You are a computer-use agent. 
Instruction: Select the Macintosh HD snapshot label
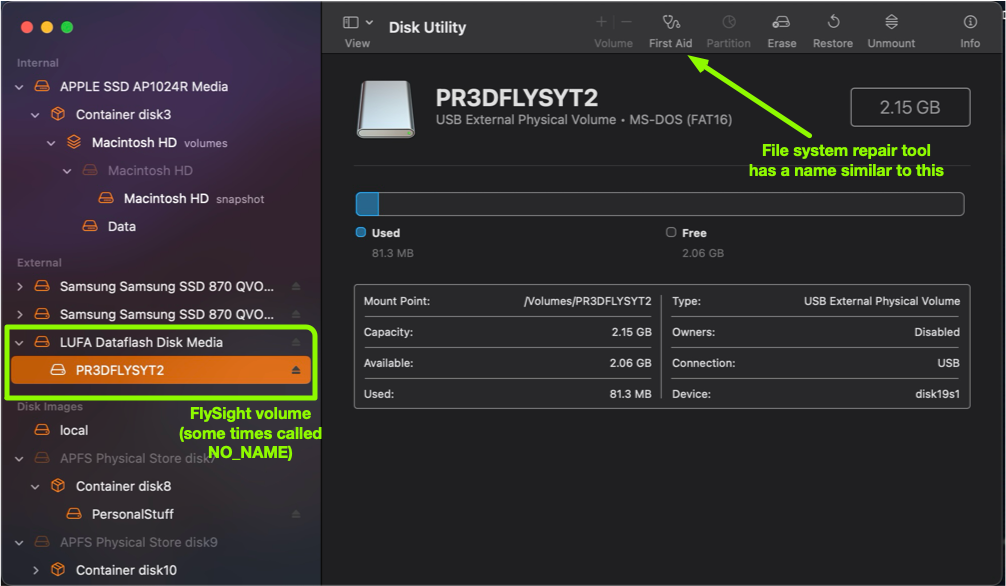click(x=194, y=198)
